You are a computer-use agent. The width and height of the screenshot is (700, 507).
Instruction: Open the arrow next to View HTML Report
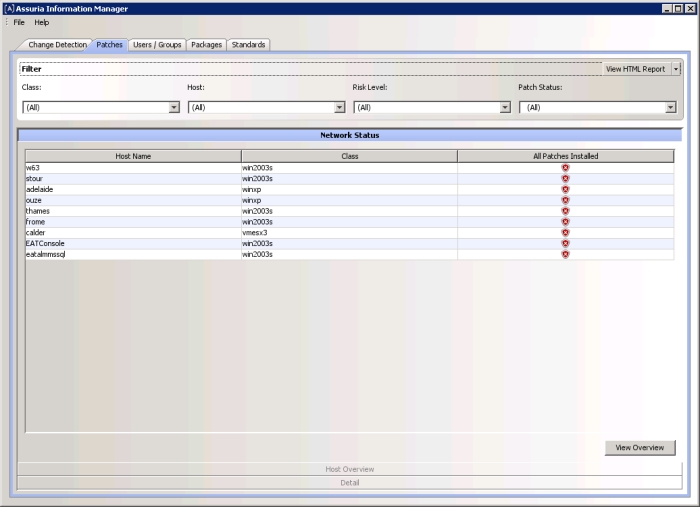tap(676, 69)
